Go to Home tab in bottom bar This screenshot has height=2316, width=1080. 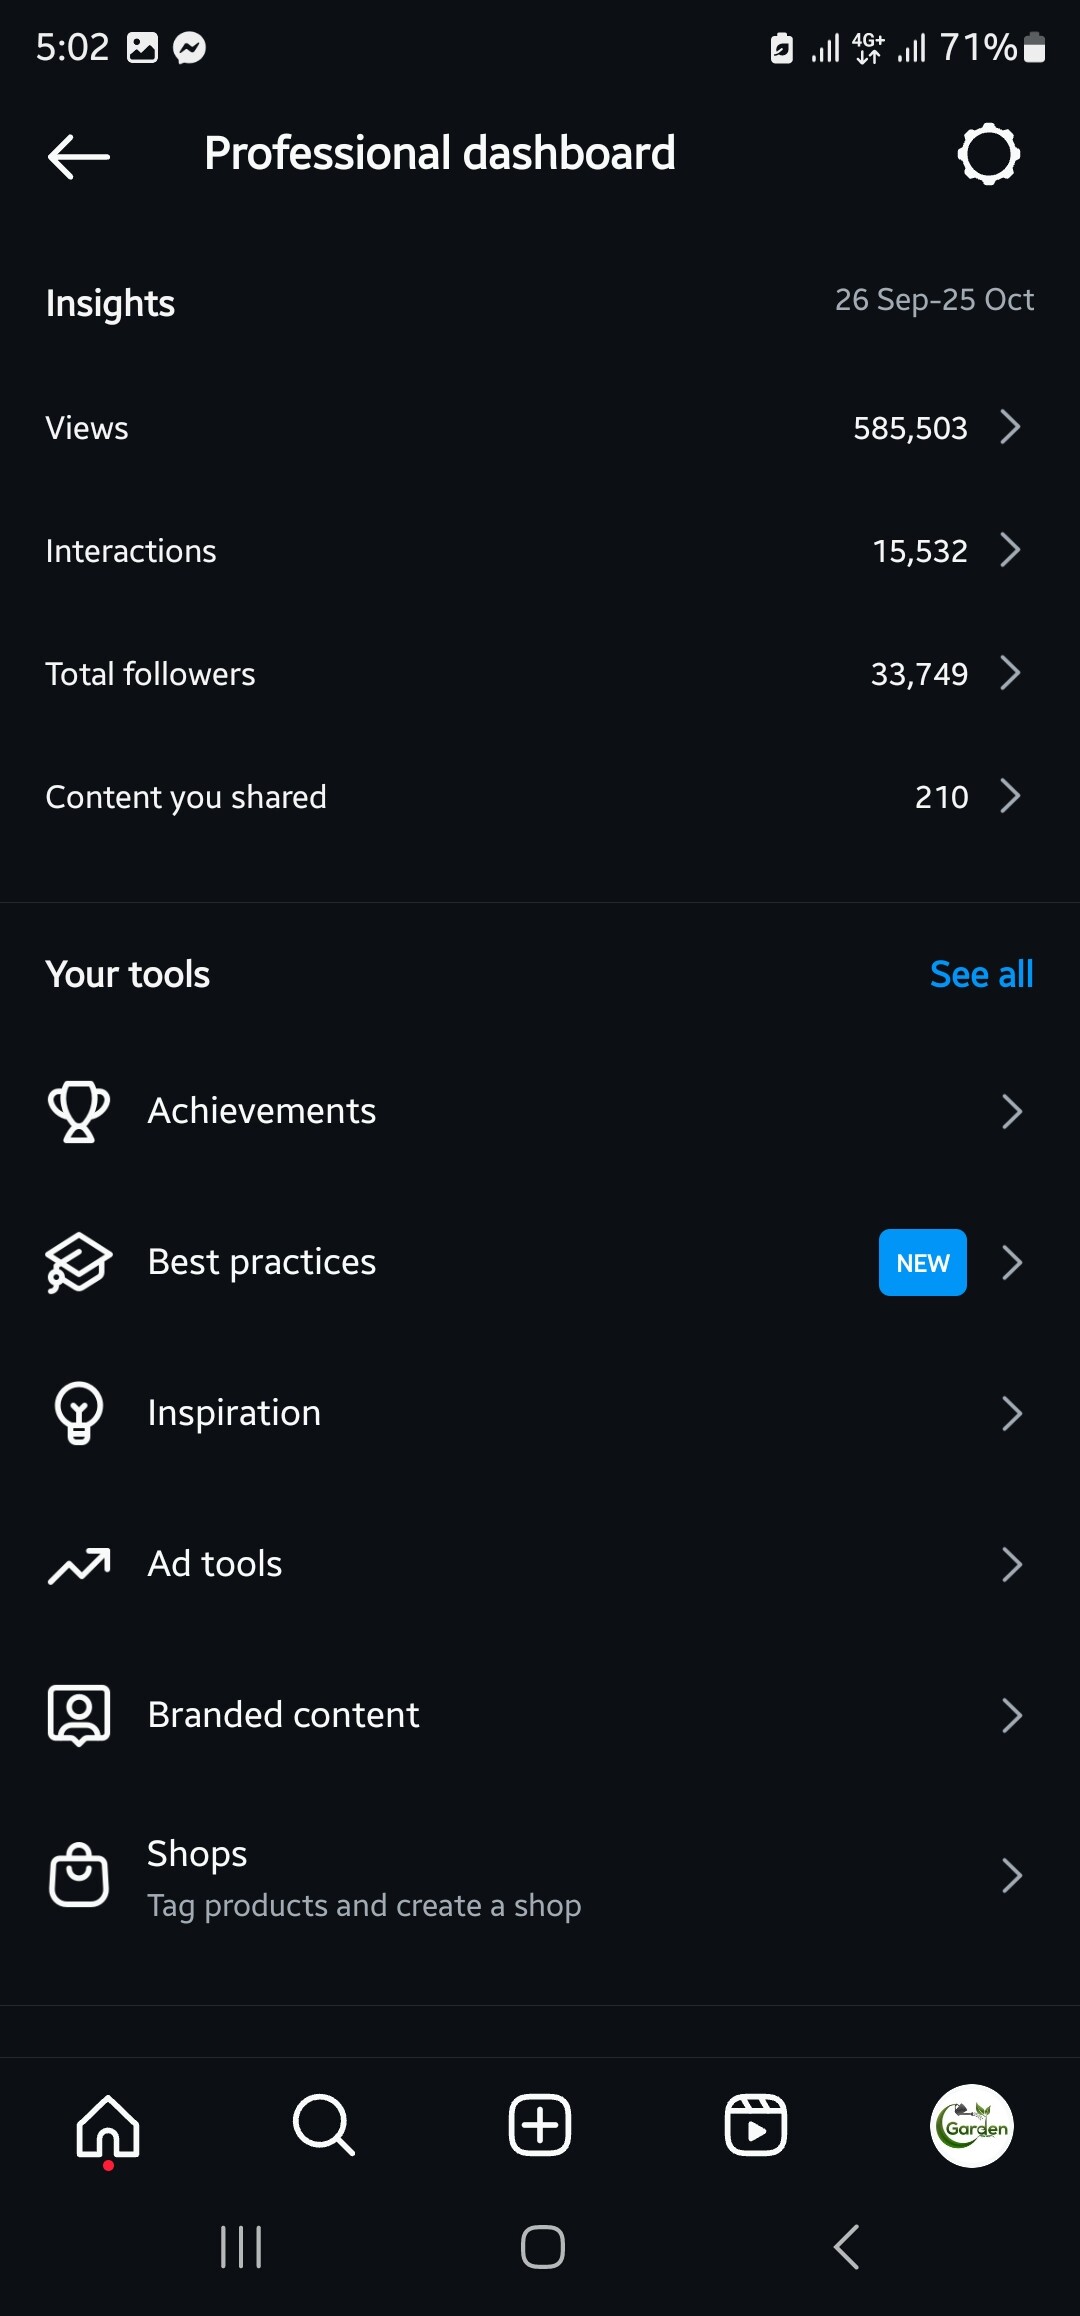point(108,2126)
